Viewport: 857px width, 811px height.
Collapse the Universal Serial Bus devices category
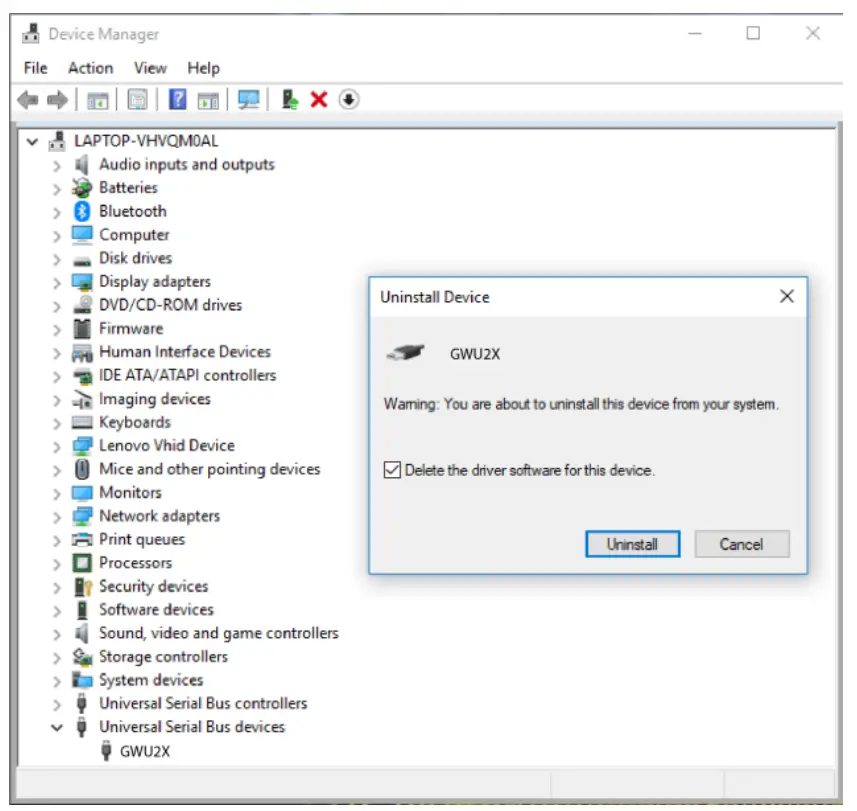(57, 727)
